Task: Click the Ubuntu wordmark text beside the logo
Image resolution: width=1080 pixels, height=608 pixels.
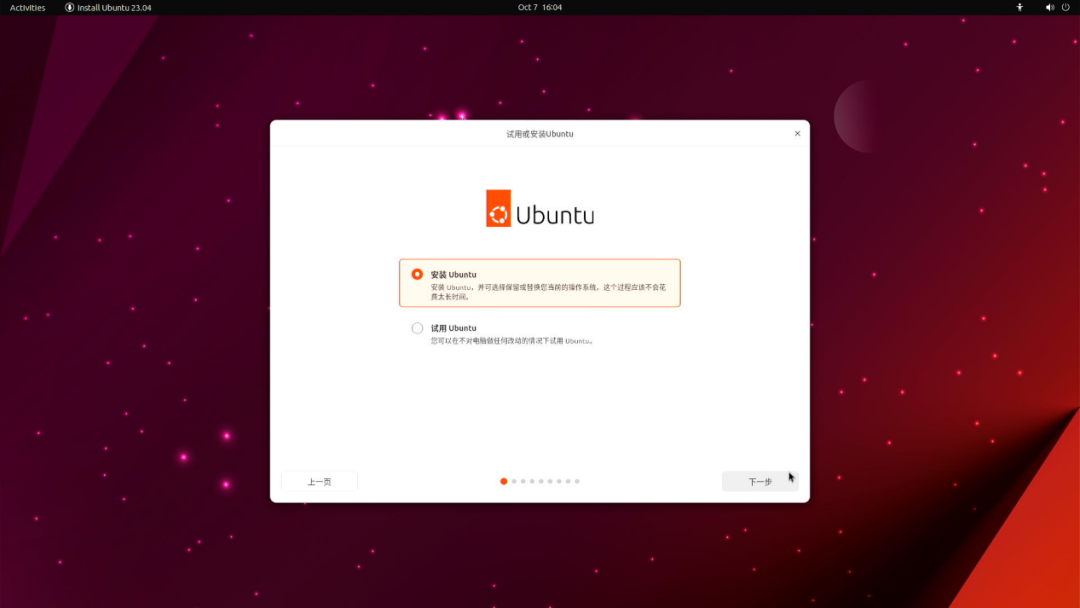Action: point(555,216)
